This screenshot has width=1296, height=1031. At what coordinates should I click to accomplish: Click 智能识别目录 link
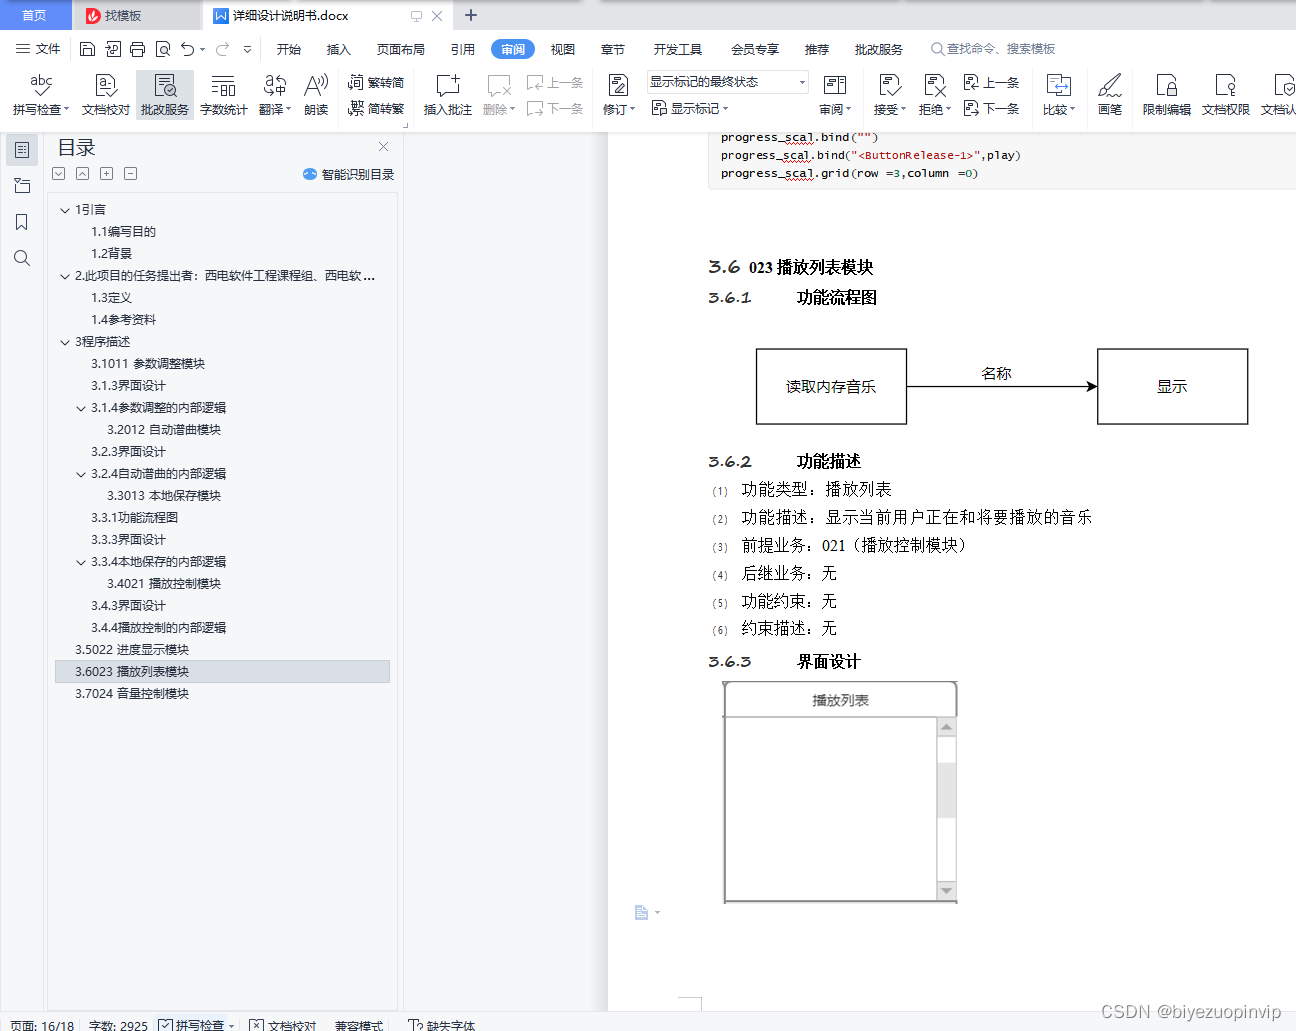coord(348,174)
